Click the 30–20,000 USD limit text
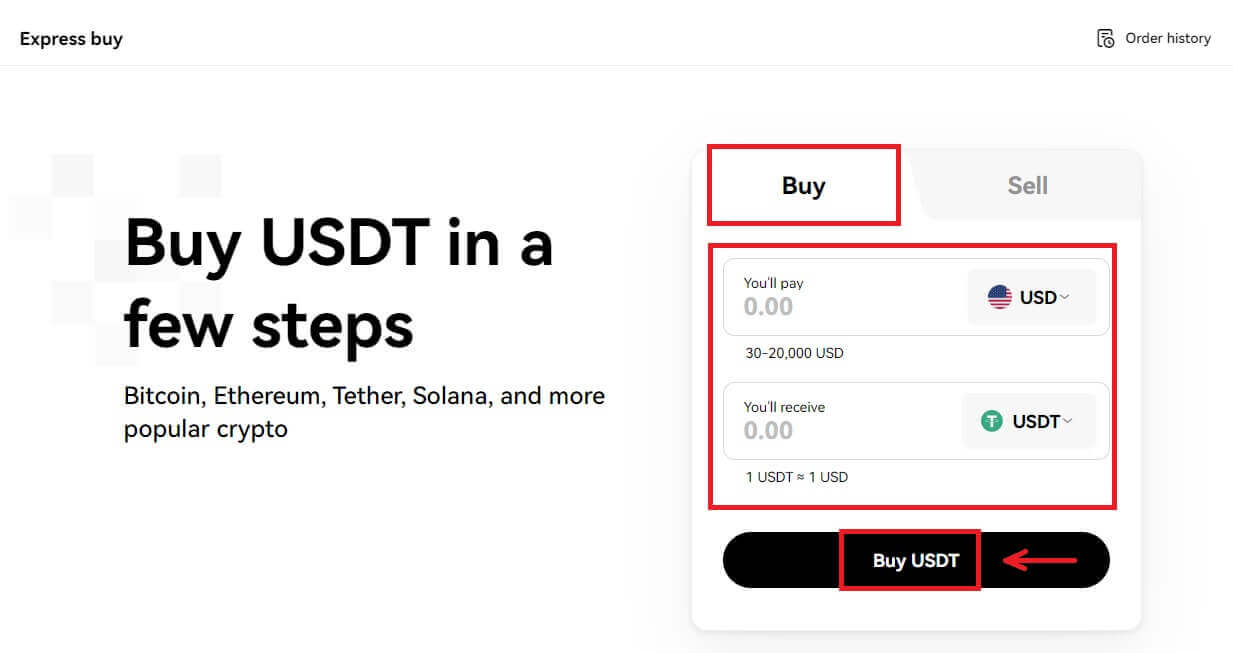The width and height of the screenshot is (1233, 653). pos(794,353)
